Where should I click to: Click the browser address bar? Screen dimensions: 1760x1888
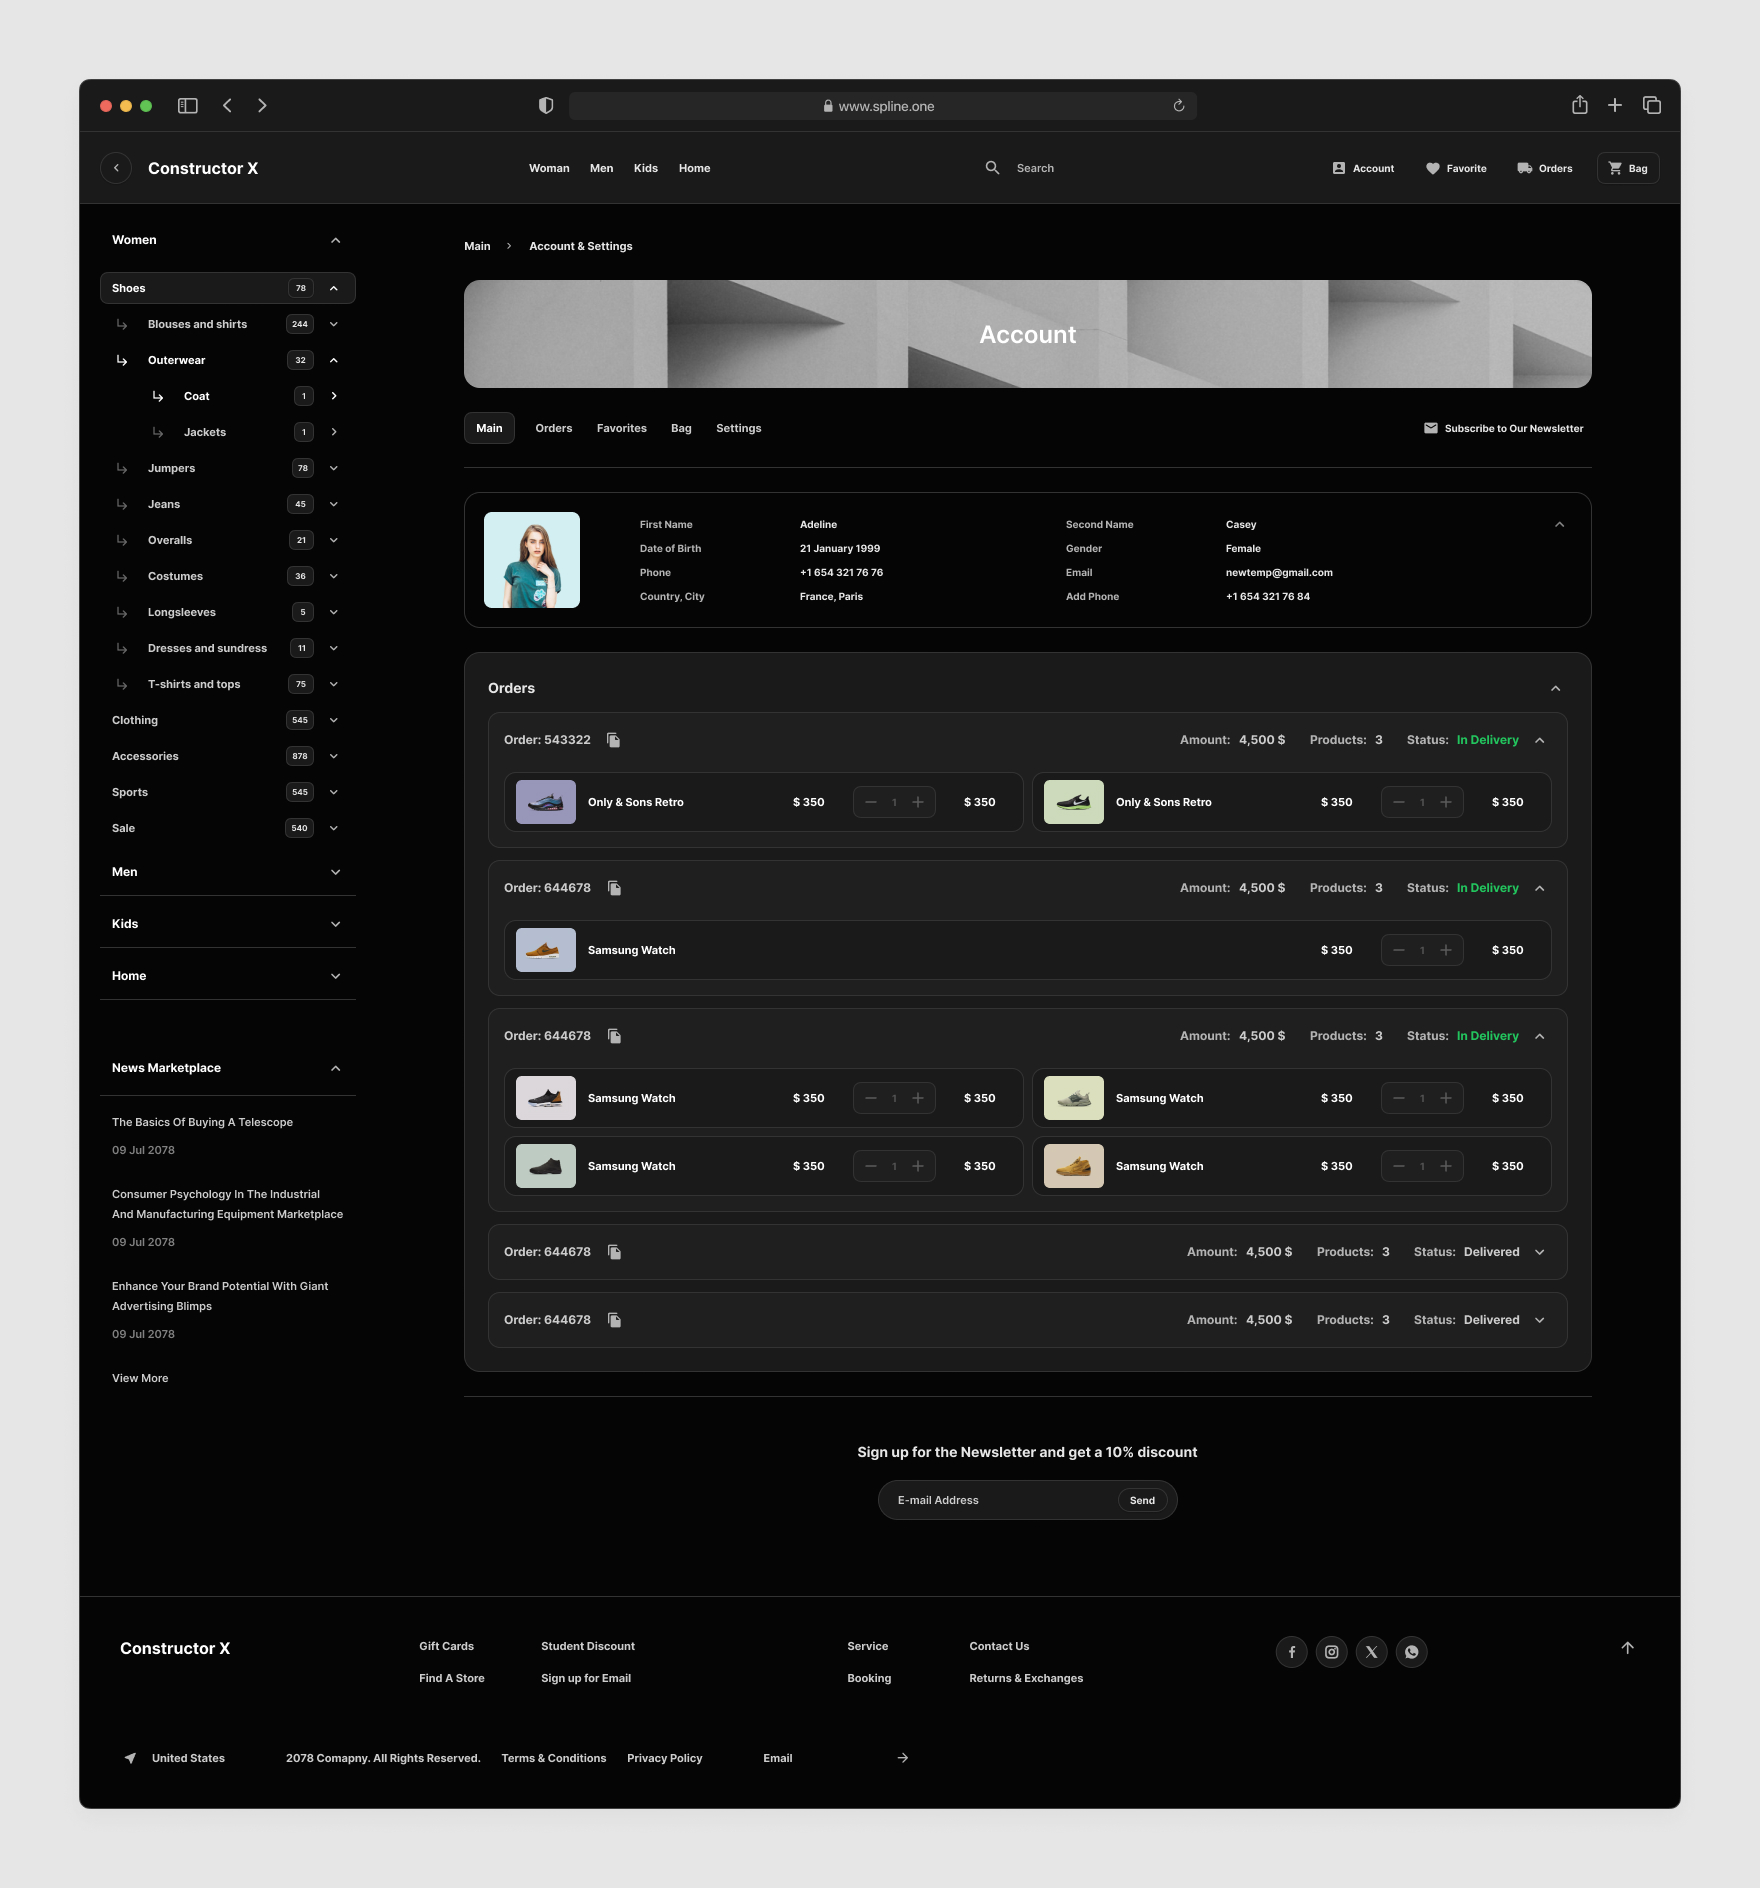883,106
